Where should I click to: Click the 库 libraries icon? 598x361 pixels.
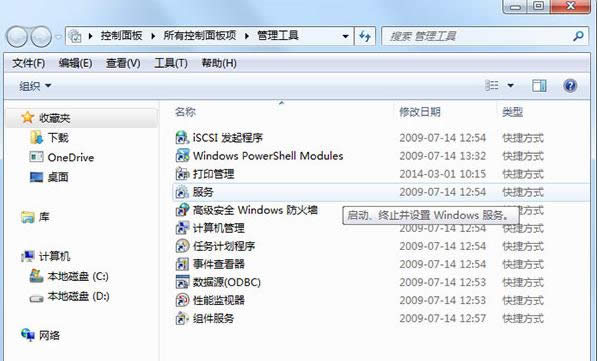[27, 217]
